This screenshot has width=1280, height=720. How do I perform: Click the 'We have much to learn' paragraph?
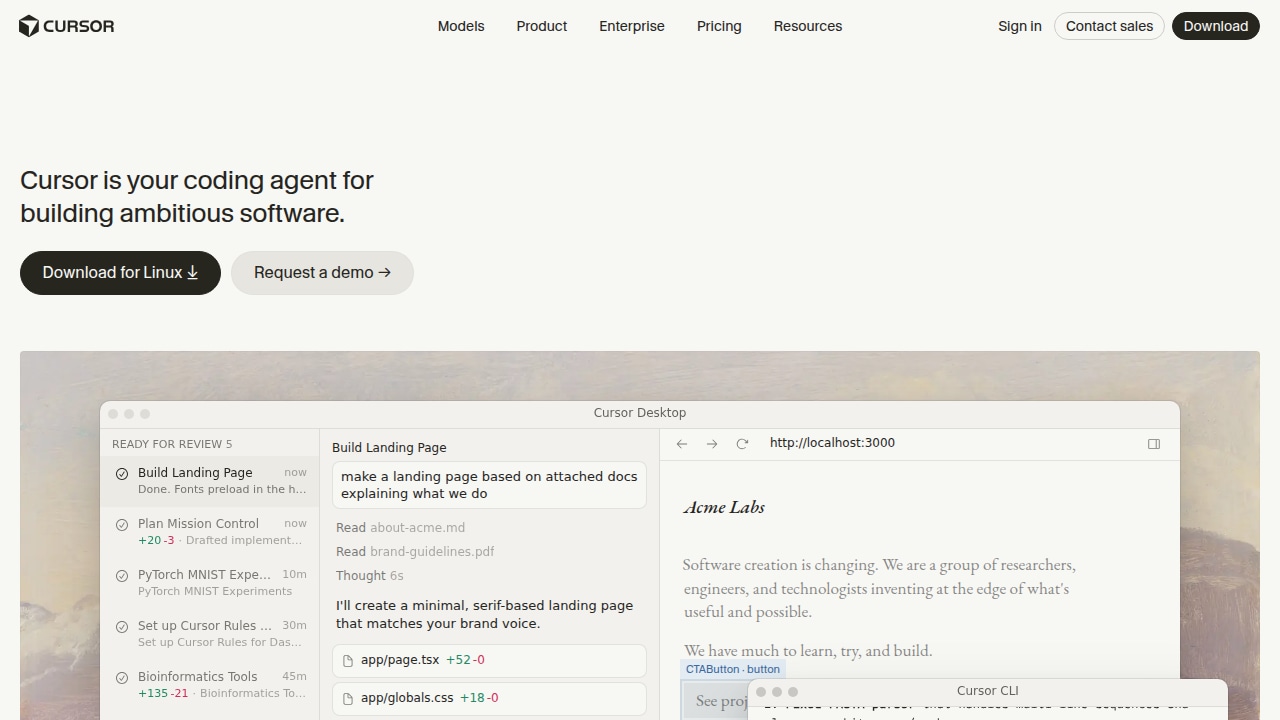(808, 651)
